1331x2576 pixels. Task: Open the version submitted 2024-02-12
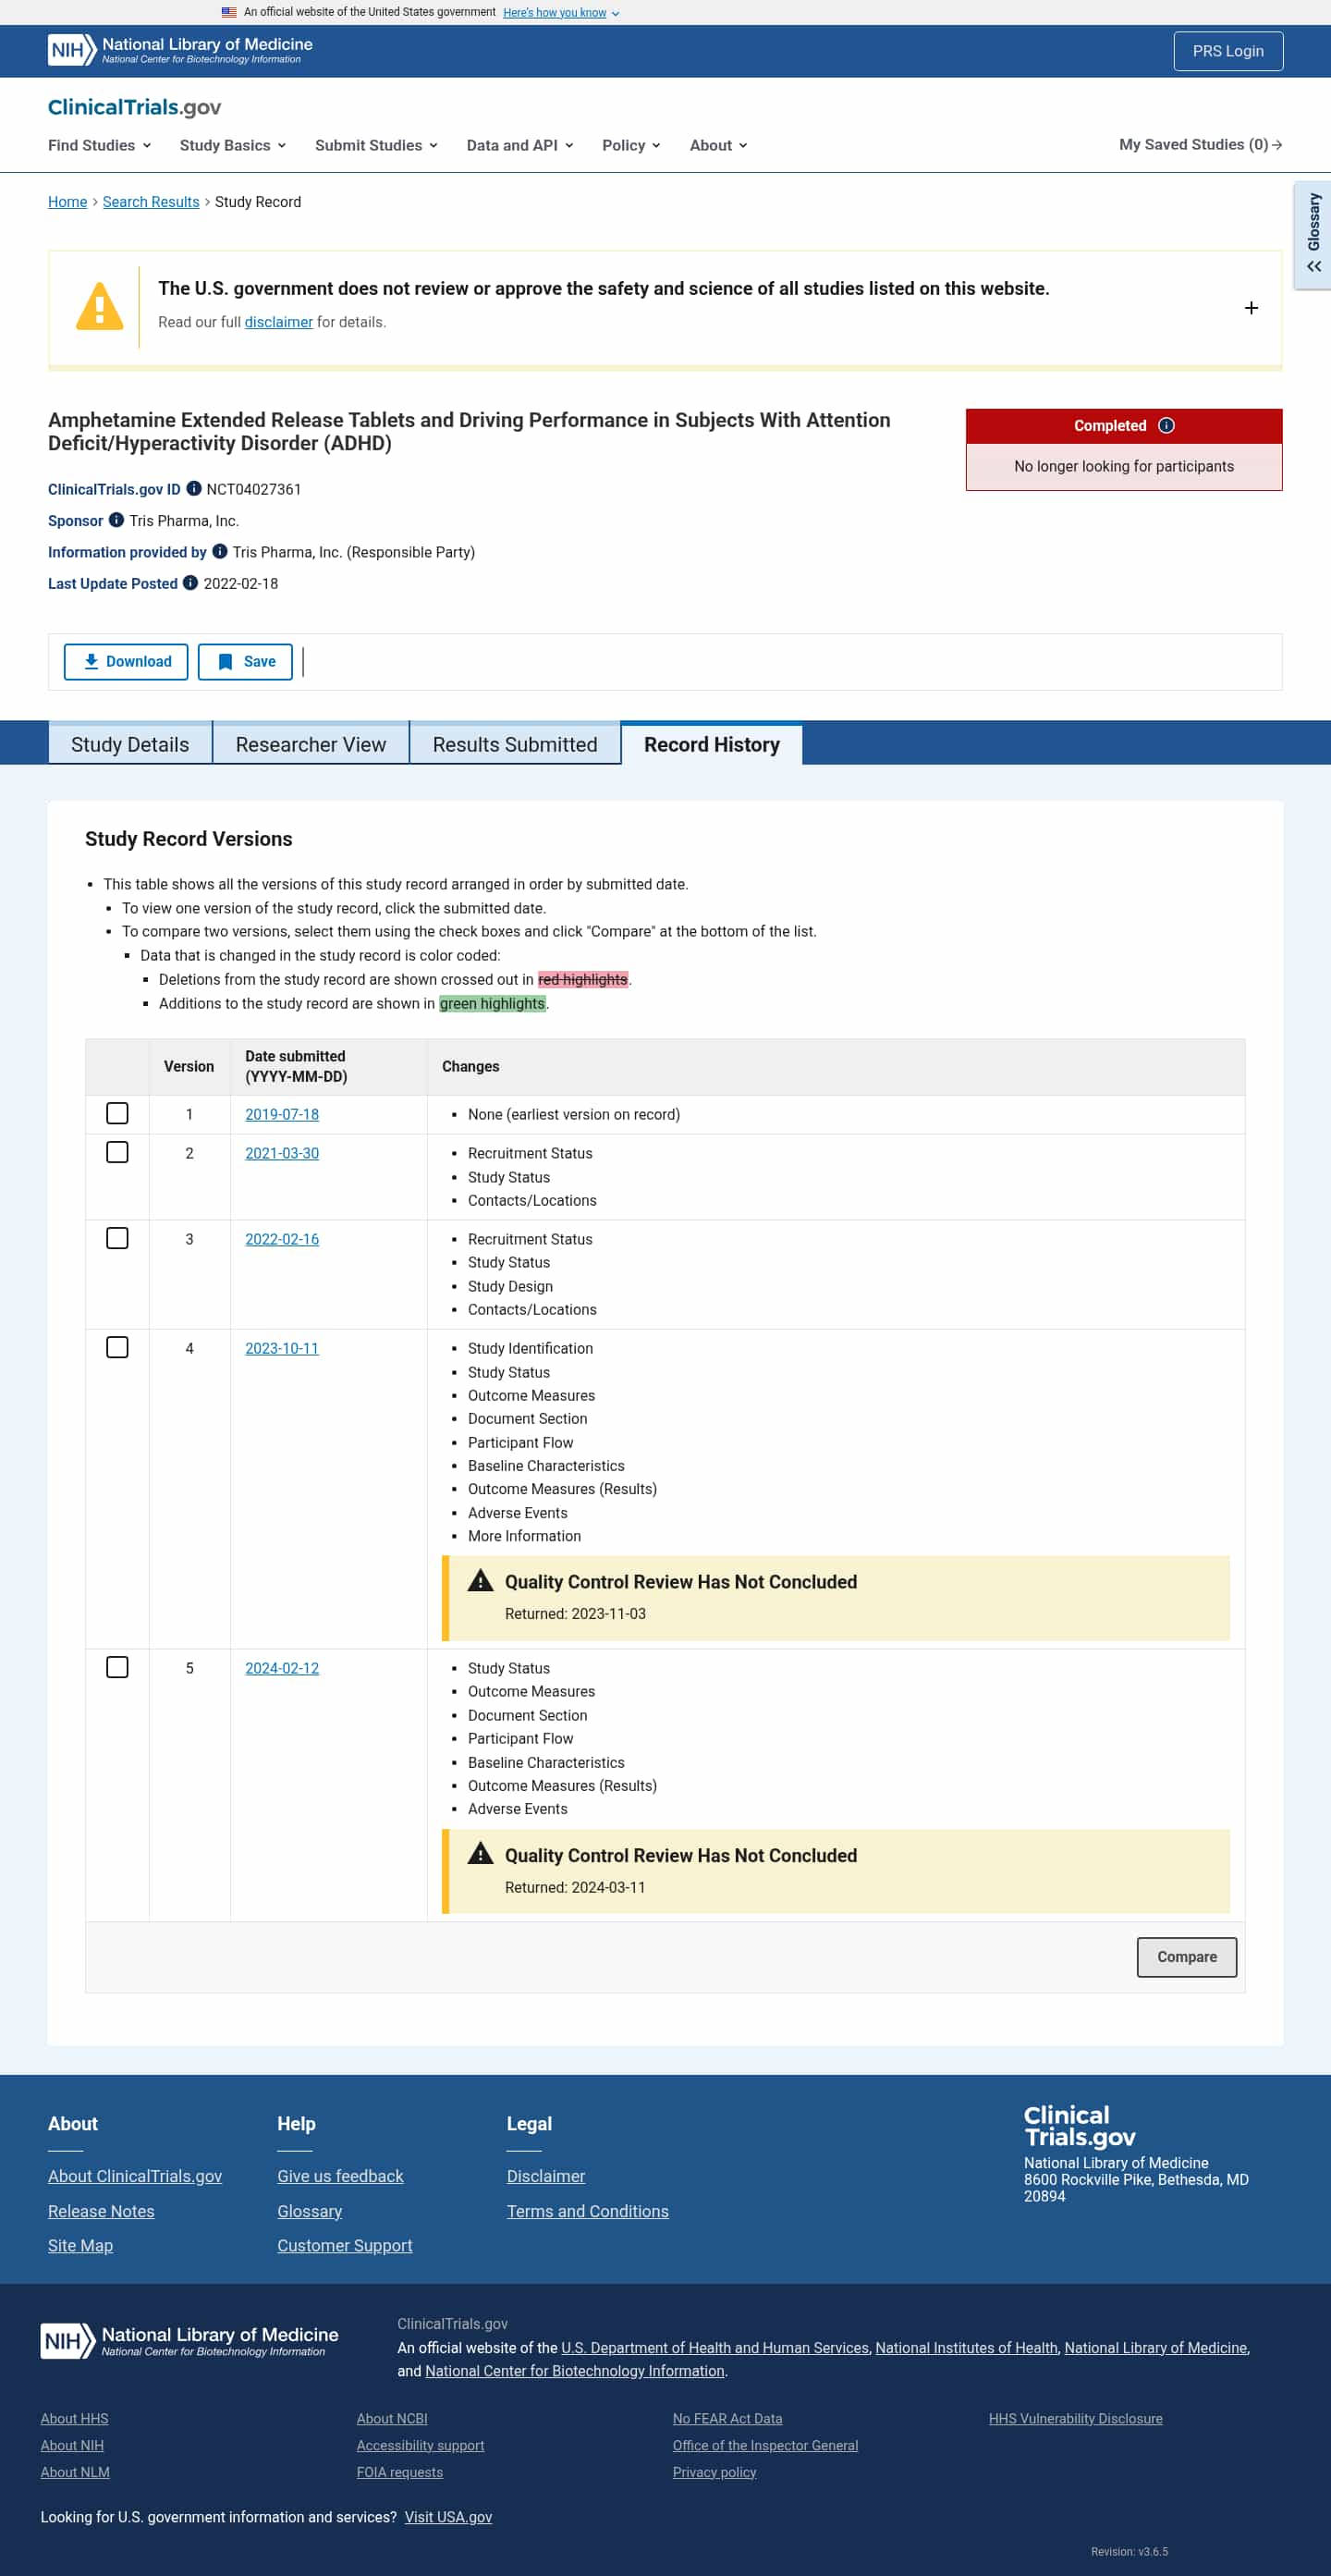[x=282, y=1668]
